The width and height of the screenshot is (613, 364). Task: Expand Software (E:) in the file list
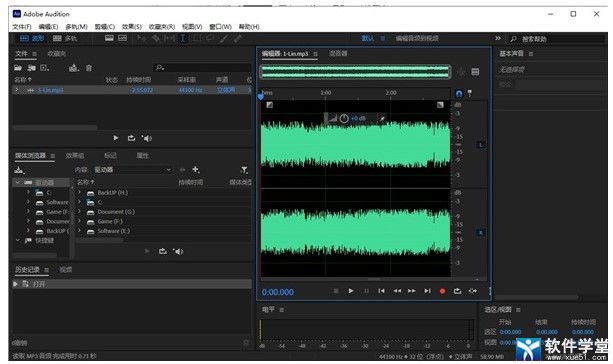tap(79, 231)
